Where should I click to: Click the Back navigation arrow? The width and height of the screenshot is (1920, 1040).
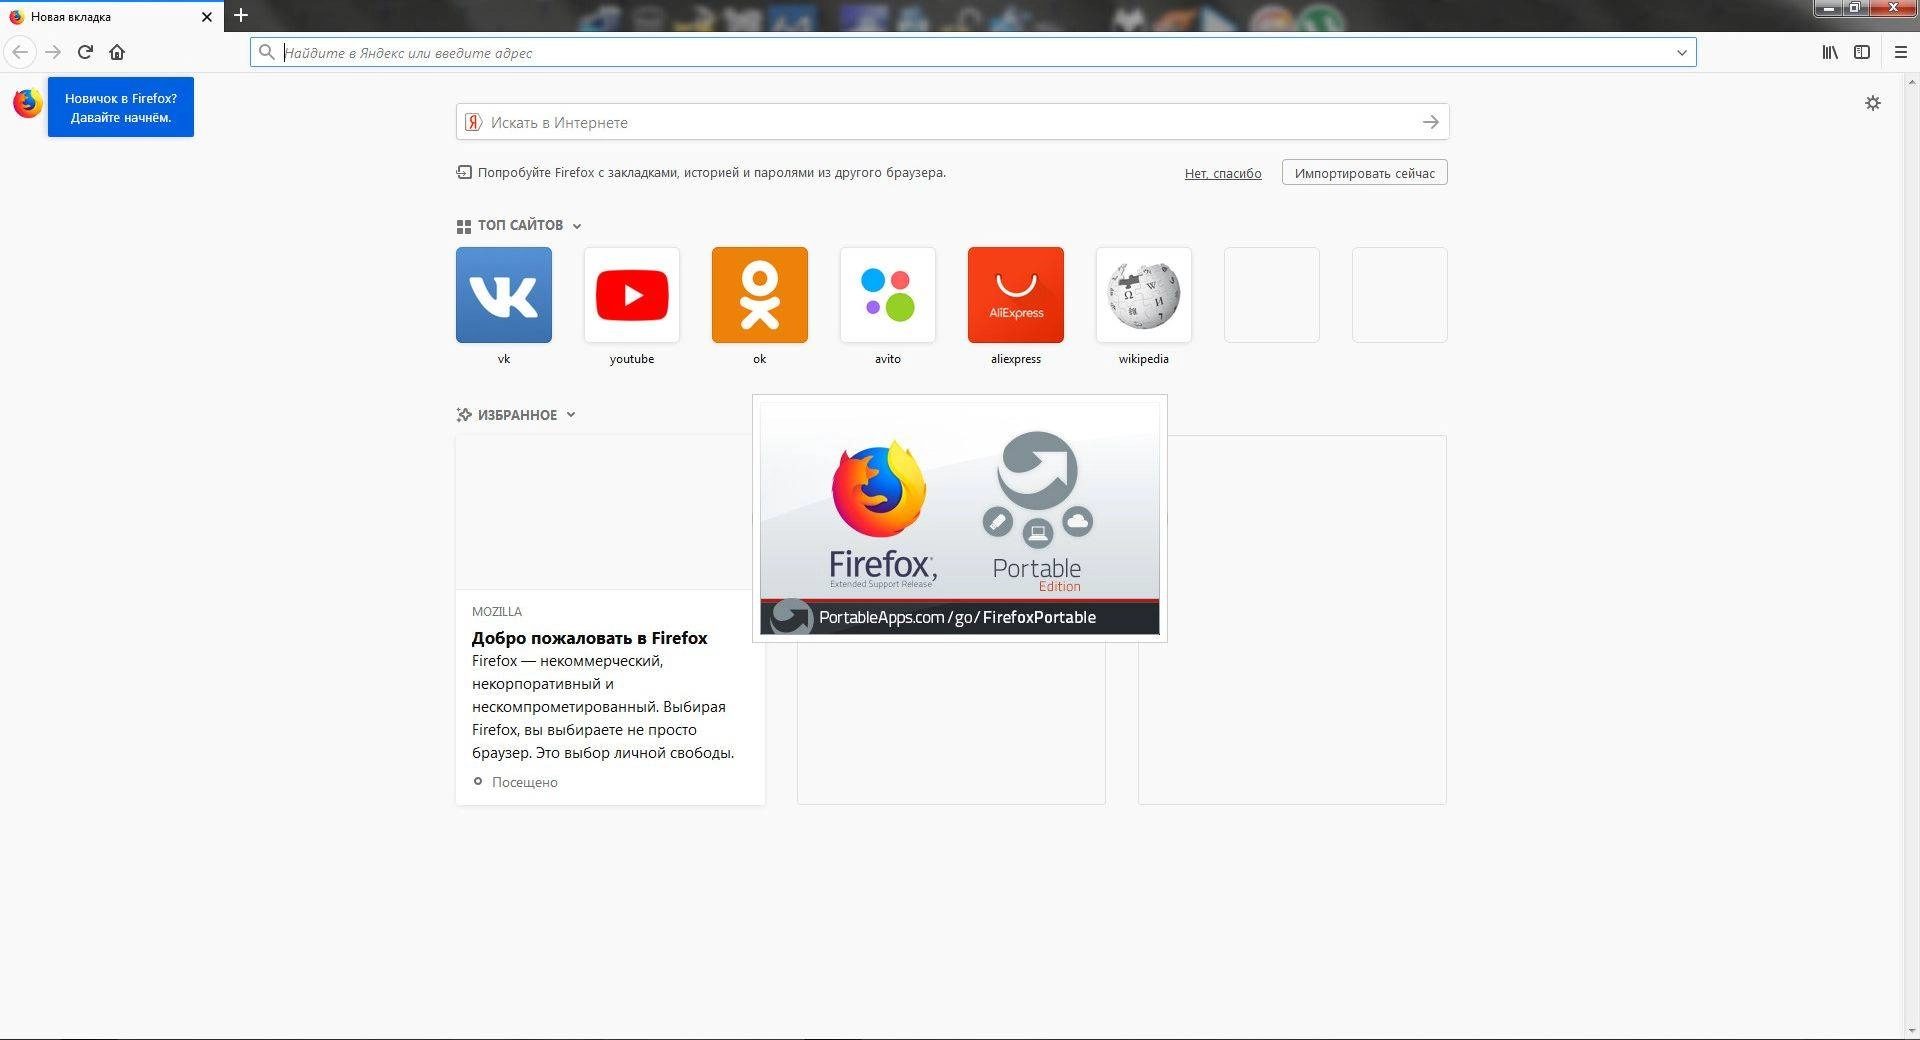[x=20, y=52]
